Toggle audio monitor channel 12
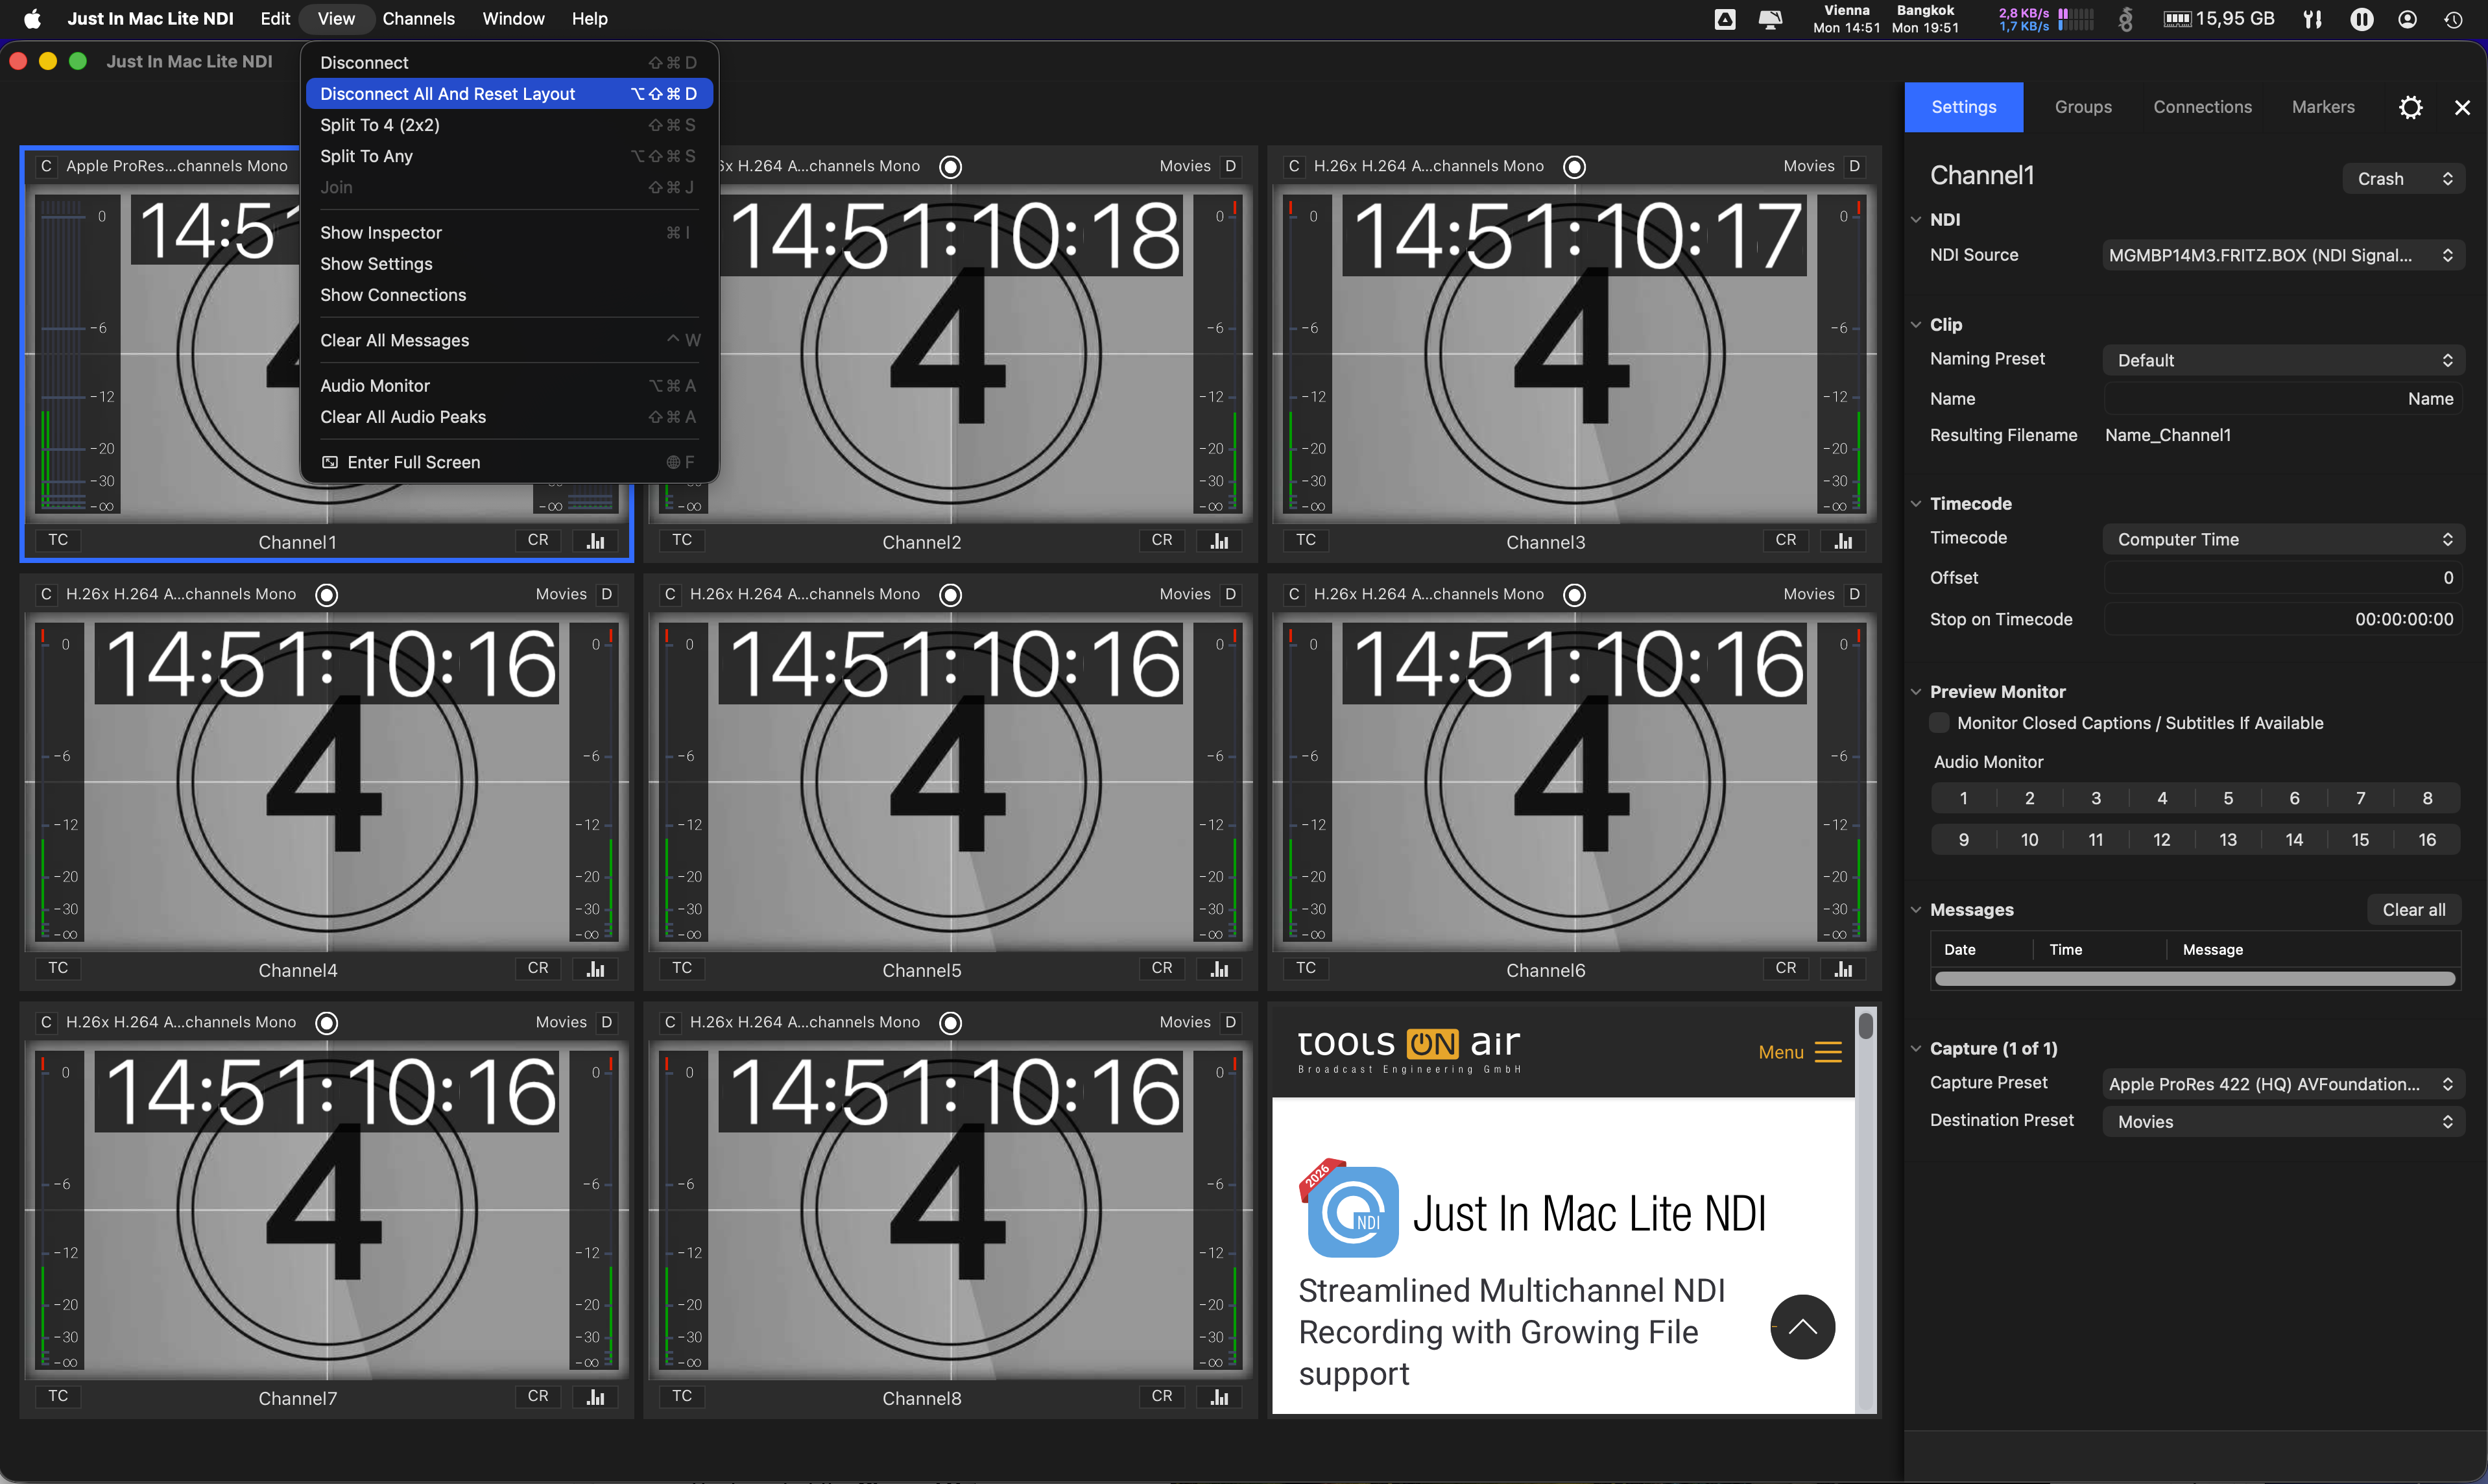The image size is (2488, 1484). (2161, 840)
